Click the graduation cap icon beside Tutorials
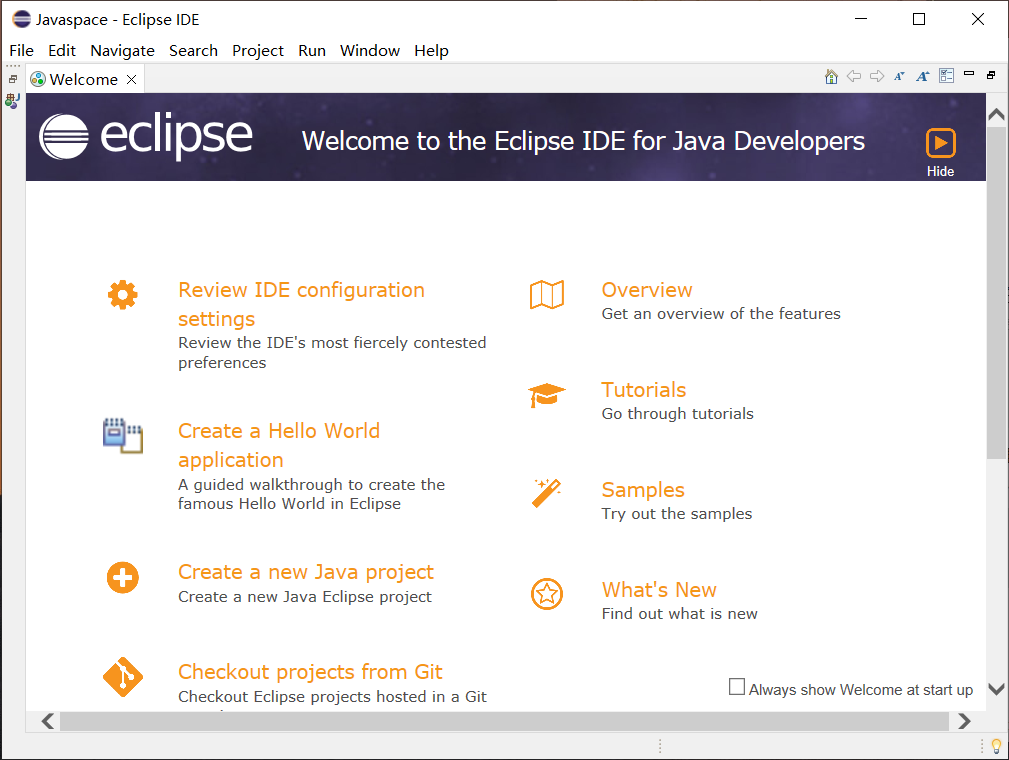1009x760 pixels. point(547,394)
